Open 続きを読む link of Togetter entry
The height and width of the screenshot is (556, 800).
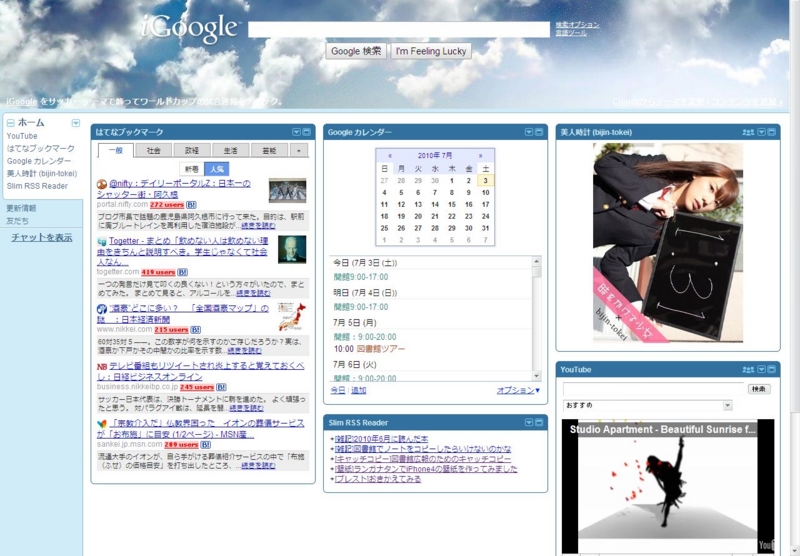[x=254, y=293]
